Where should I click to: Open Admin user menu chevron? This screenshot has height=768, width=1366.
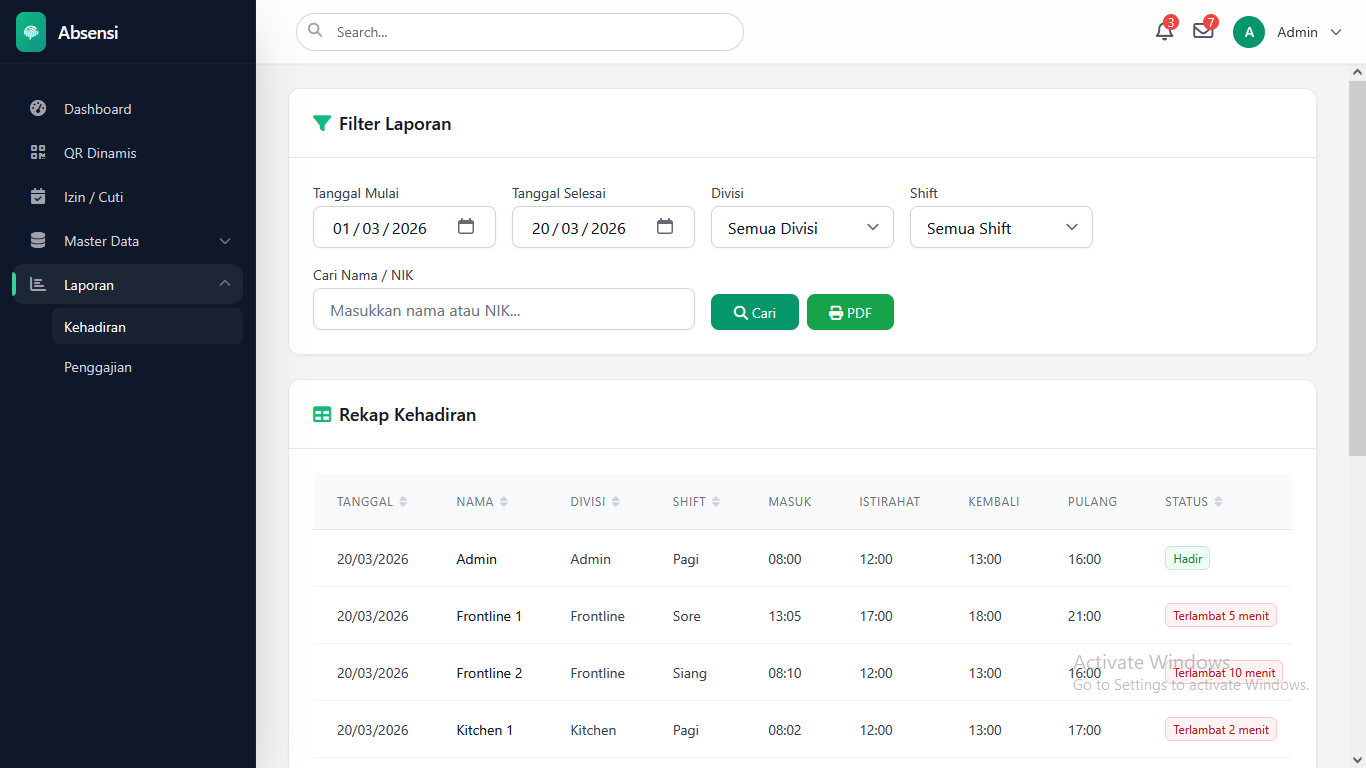pyautogui.click(x=1336, y=32)
